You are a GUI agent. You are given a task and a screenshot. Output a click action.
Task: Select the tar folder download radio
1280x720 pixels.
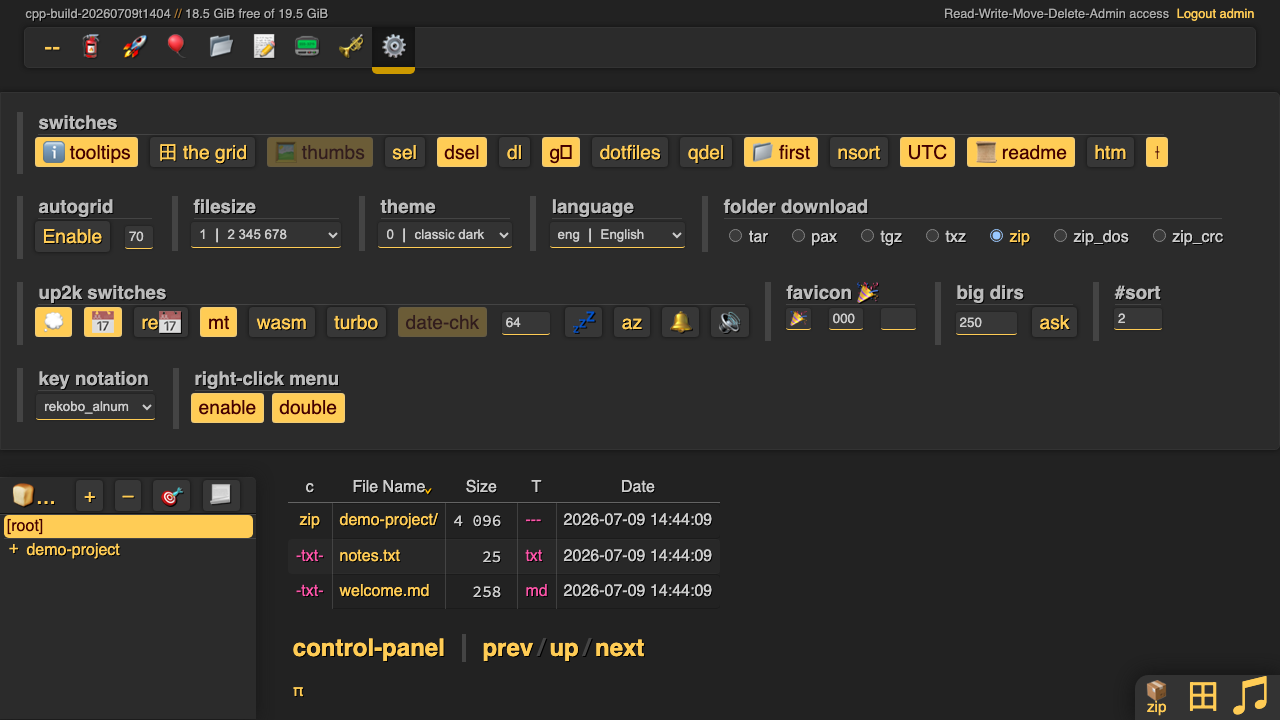click(736, 236)
